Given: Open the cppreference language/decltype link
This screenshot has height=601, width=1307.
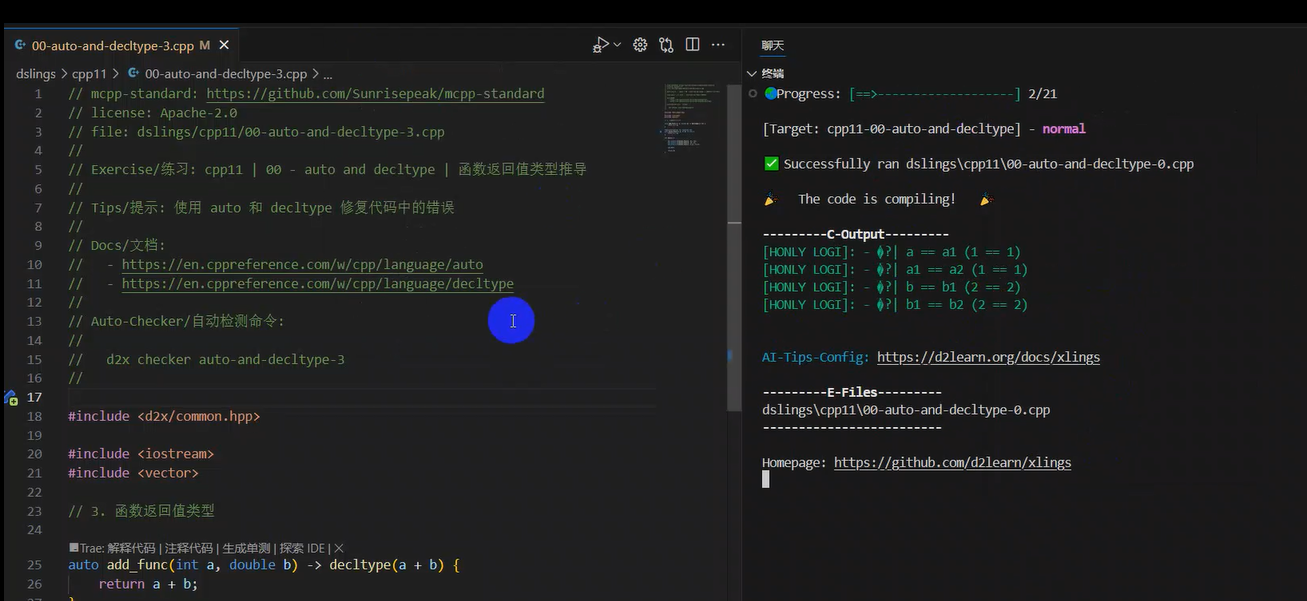Looking at the screenshot, I should (318, 284).
